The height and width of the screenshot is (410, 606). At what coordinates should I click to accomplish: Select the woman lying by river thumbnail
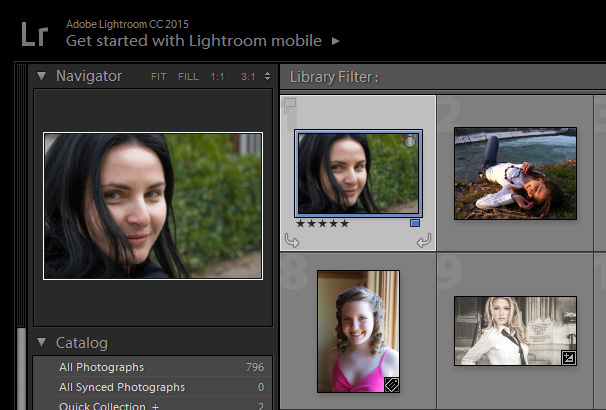tap(515, 174)
